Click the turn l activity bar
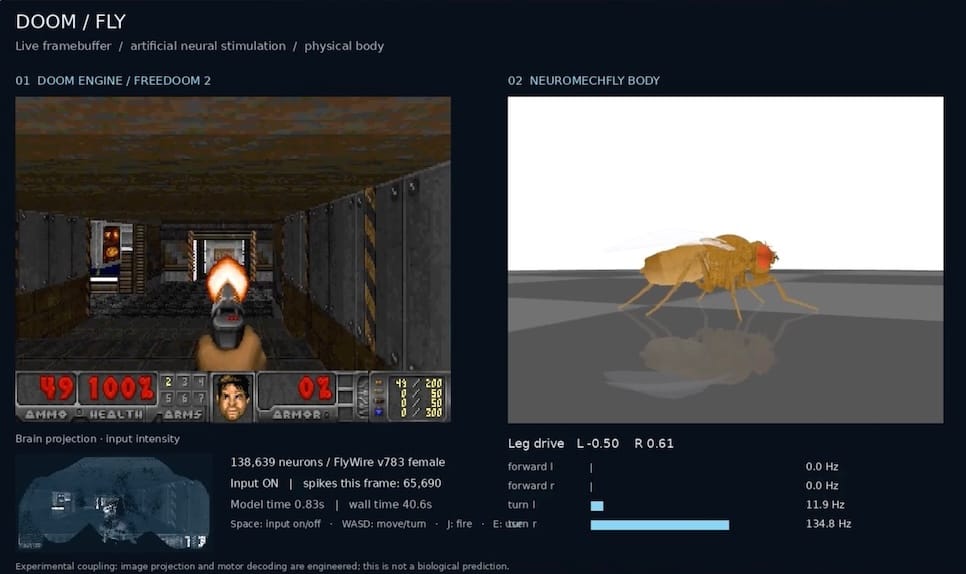This screenshot has height=574, width=966. coord(597,506)
